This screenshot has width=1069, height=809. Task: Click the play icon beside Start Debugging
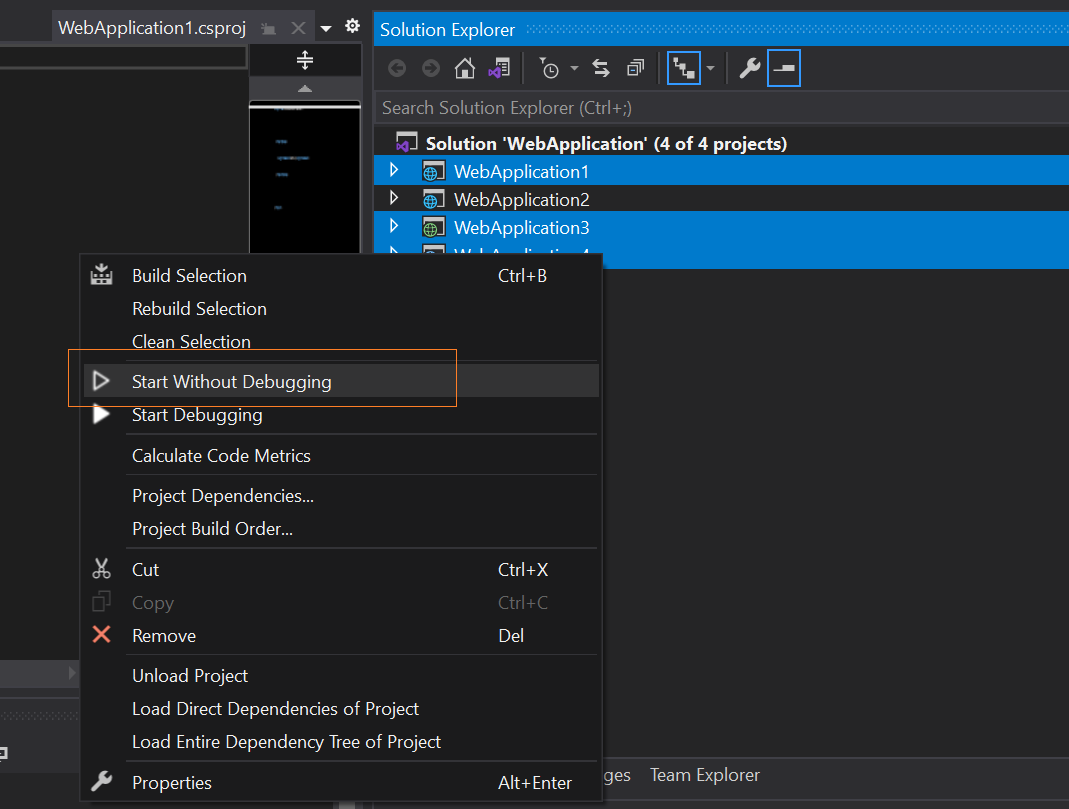tap(100, 414)
